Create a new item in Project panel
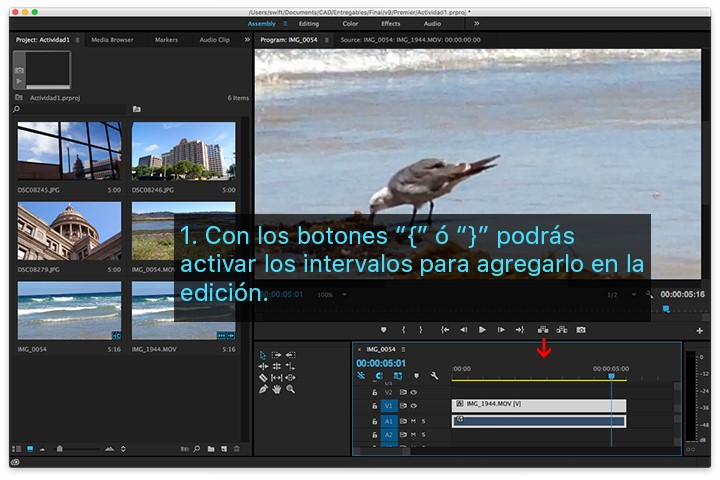 pyautogui.click(x=224, y=449)
